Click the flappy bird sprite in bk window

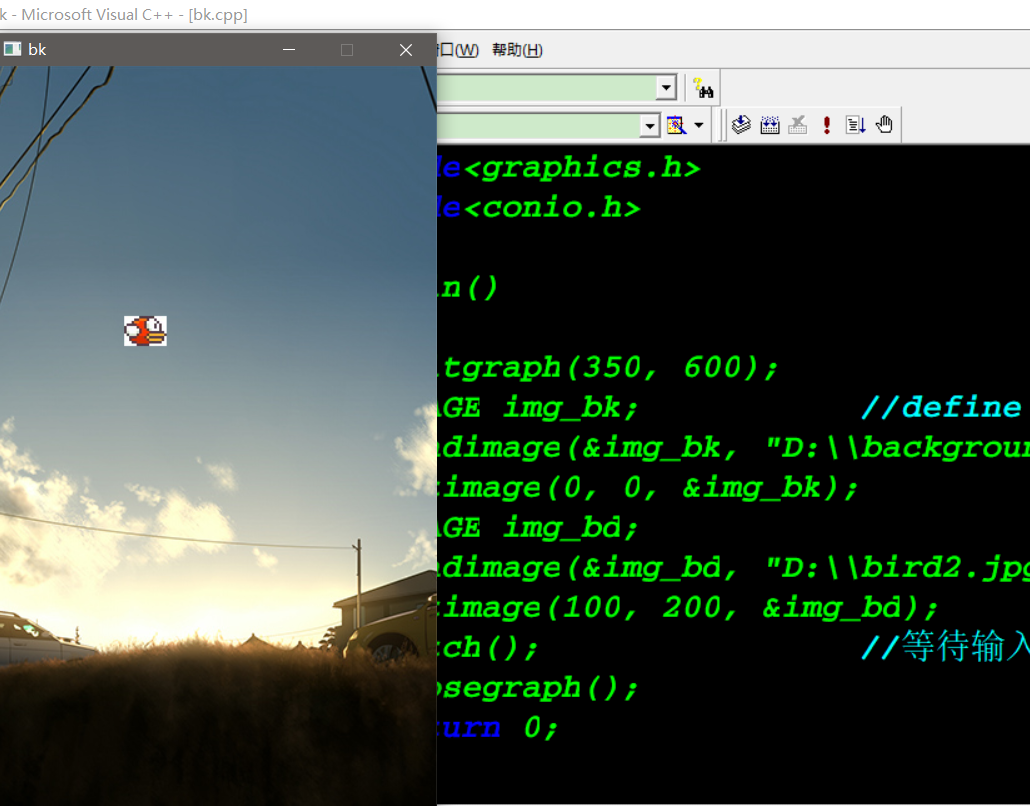pos(146,331)
